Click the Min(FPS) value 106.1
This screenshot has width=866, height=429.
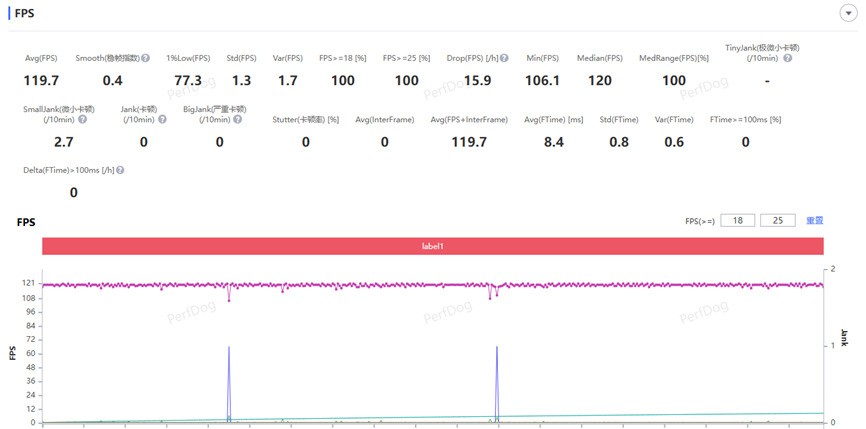(542, 81)
